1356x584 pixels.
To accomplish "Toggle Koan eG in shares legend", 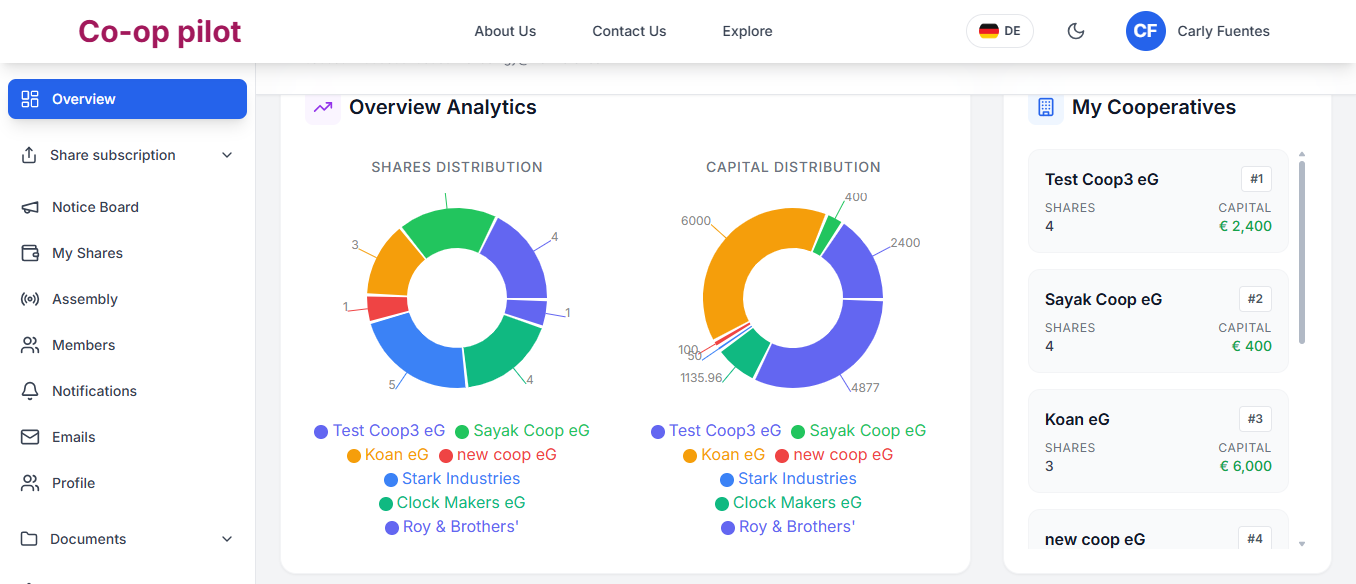I will [x=388, y=455].
